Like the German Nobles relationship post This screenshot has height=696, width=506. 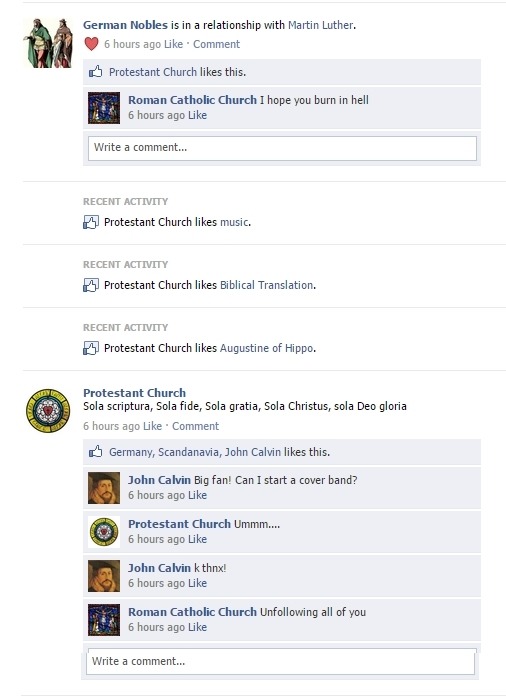(x=173, y=44)
